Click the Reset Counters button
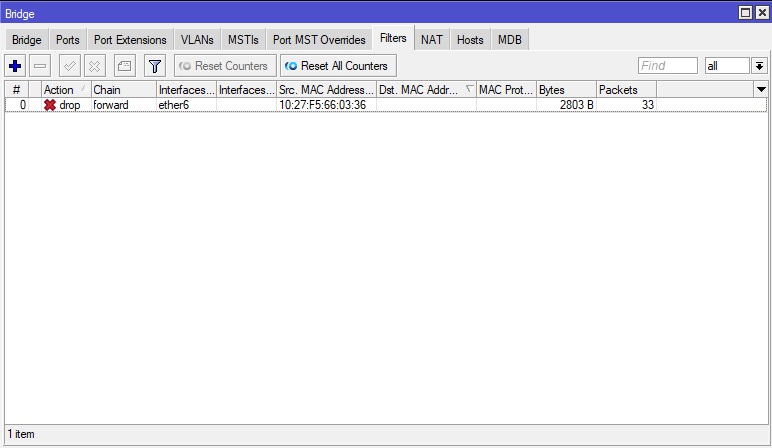Screen dimensions: 772x448 point(225,66)
